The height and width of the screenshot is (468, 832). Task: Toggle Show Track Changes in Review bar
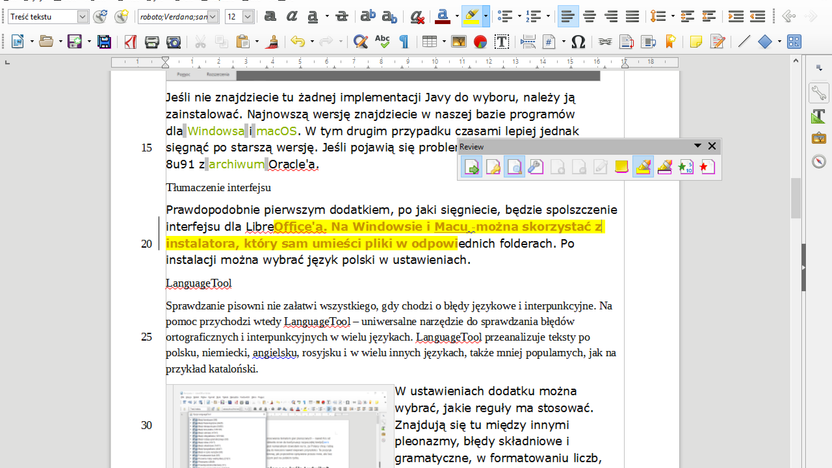pos(514,167)
